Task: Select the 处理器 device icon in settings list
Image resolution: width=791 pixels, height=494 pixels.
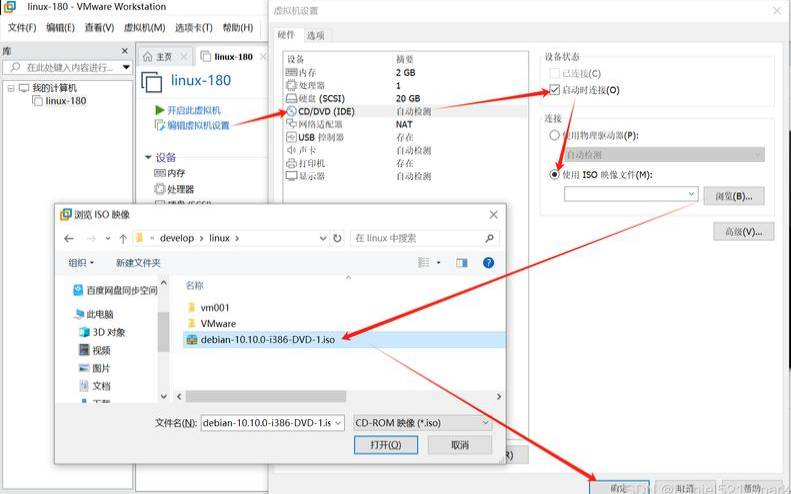Action: 292,85
